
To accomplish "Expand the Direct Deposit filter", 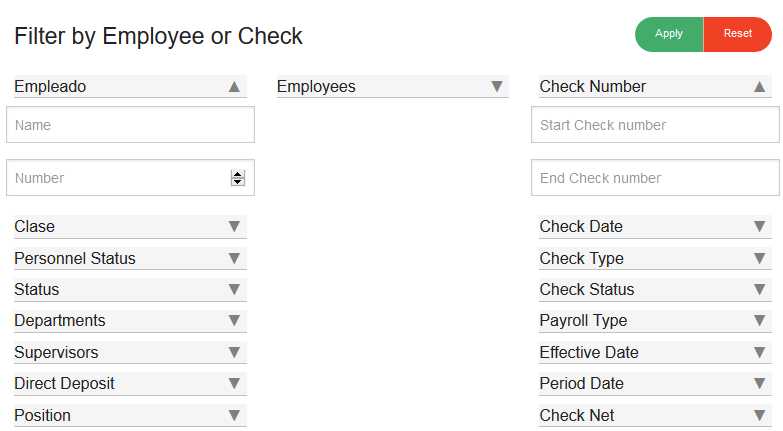I will click(x=234, y=383).
